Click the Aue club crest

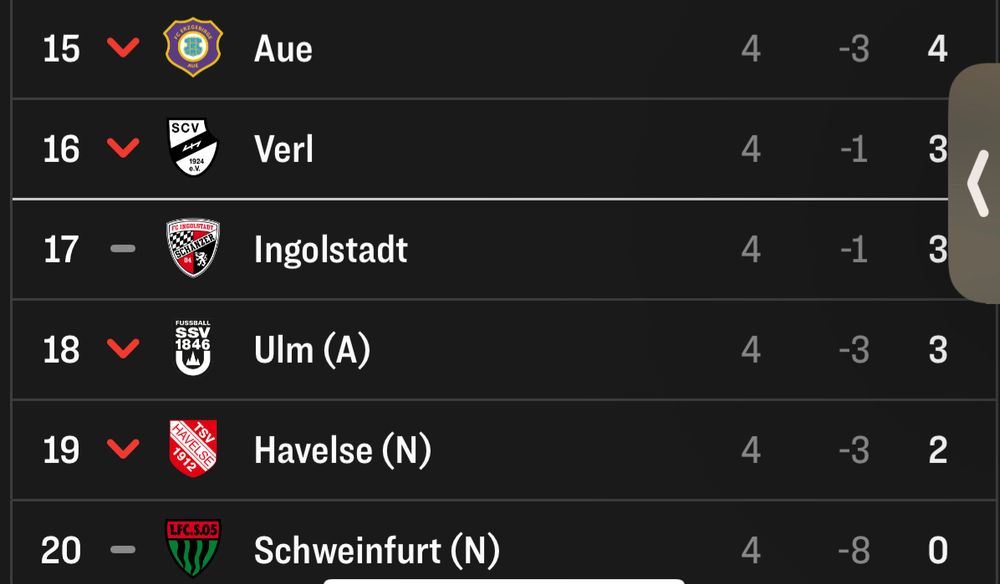tap(192, 48)
